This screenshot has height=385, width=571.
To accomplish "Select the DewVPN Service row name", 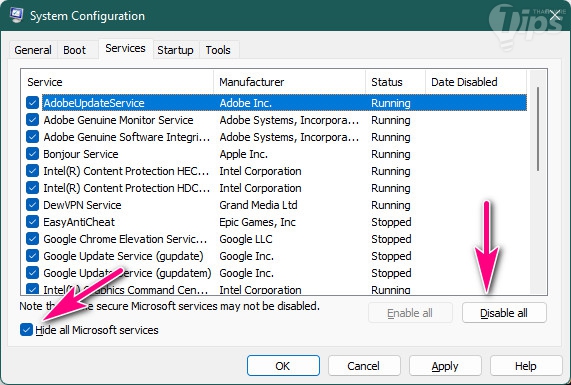I will coord(82,205).
